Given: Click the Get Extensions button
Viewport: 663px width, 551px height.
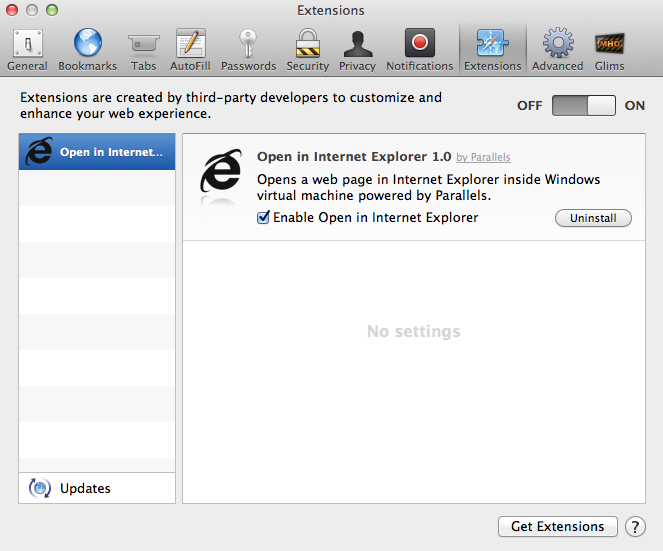Looking at the screenshot, I should click(x=558, y=526).
